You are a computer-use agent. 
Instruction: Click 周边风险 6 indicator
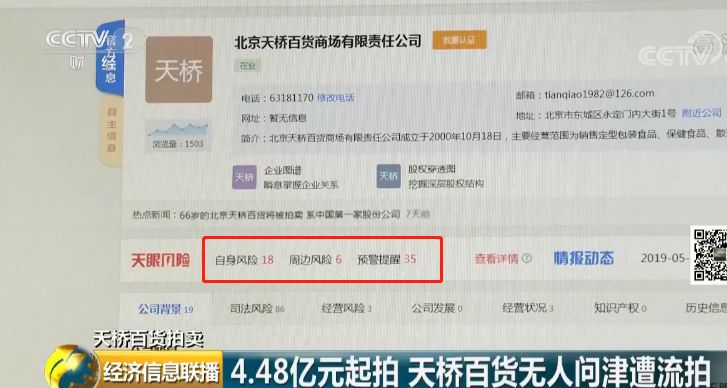[x=315, y=260]
